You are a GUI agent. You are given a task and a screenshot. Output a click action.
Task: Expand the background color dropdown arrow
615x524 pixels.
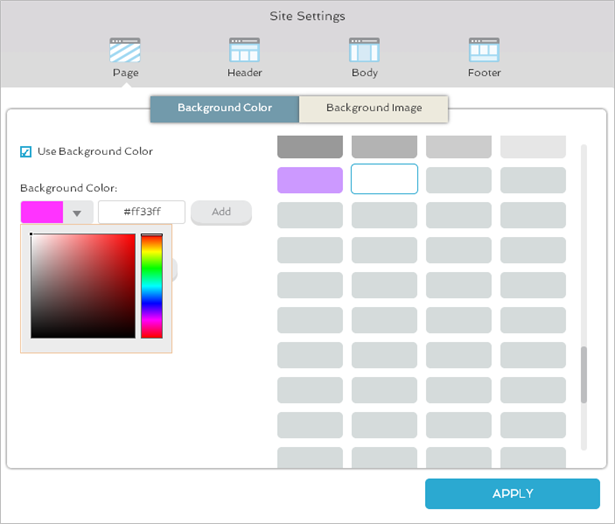click(77, 213)
